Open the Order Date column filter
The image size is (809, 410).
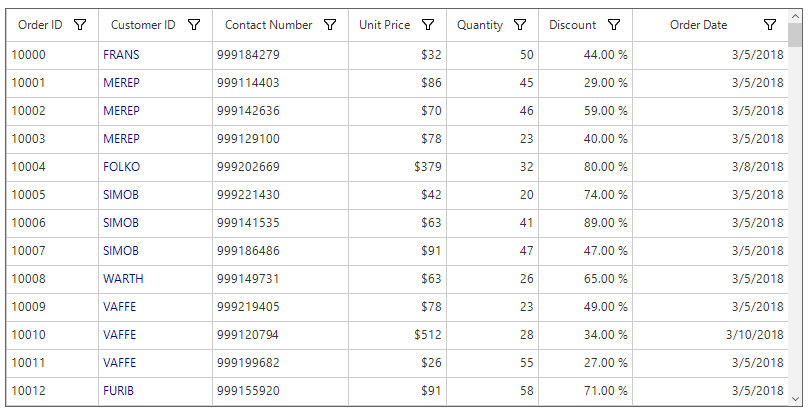770,25
